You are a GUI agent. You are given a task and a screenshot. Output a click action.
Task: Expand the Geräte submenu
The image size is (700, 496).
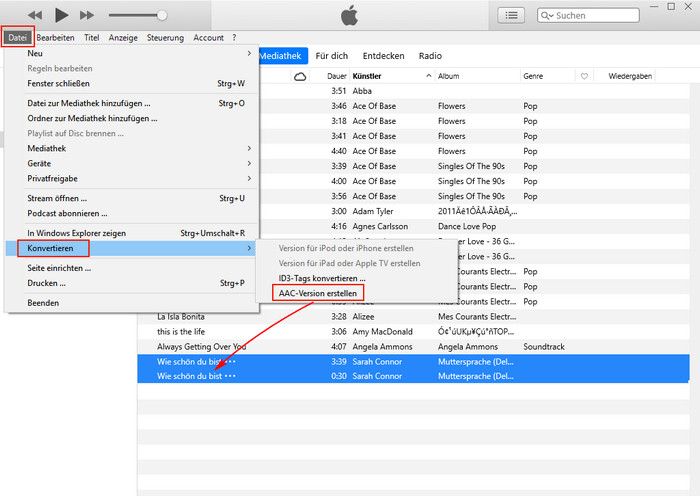(x=132, y=163)
